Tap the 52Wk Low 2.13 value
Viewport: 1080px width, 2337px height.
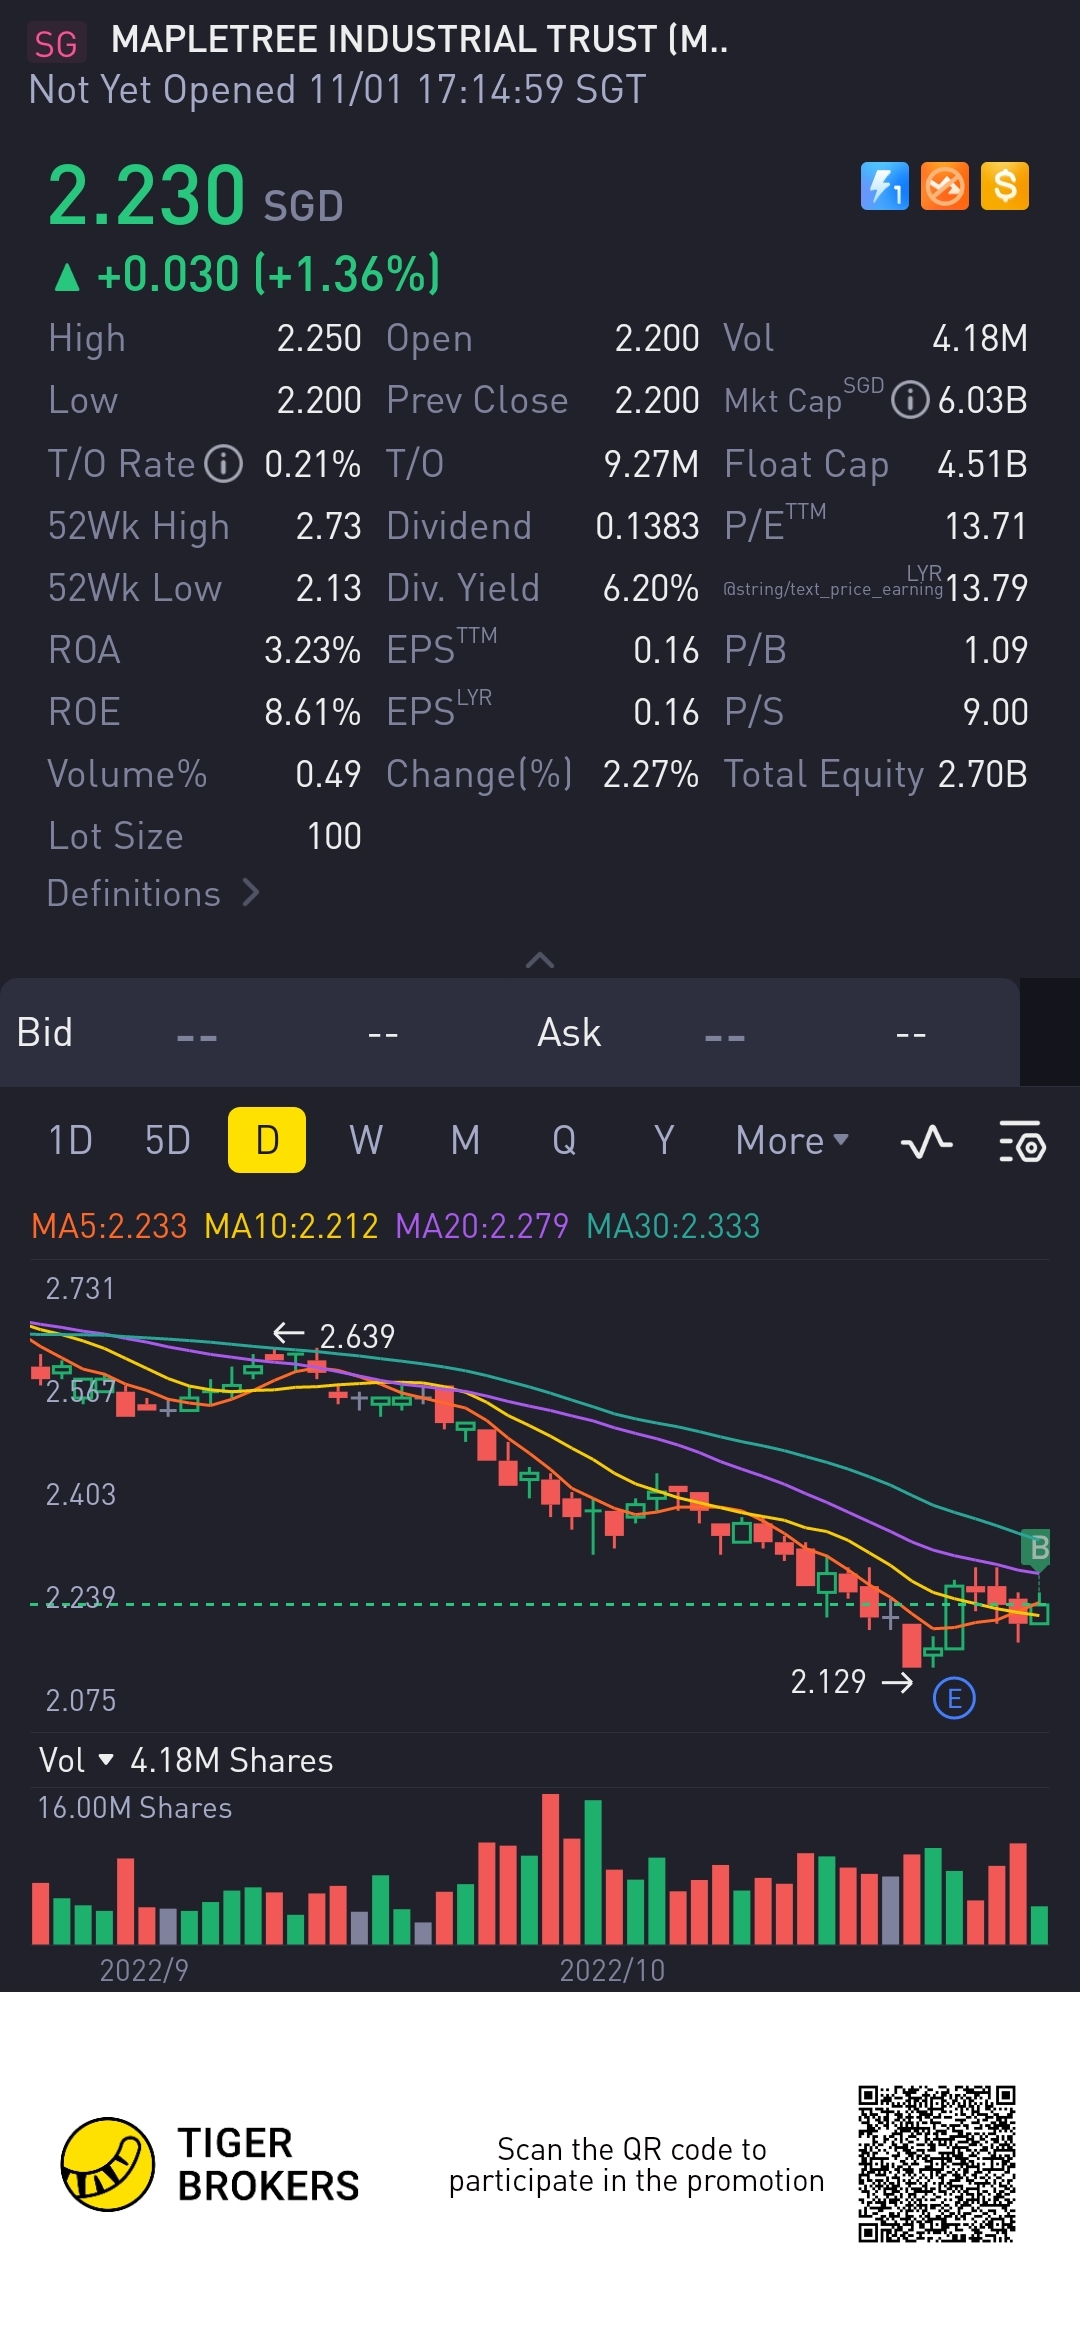(328, 588)
